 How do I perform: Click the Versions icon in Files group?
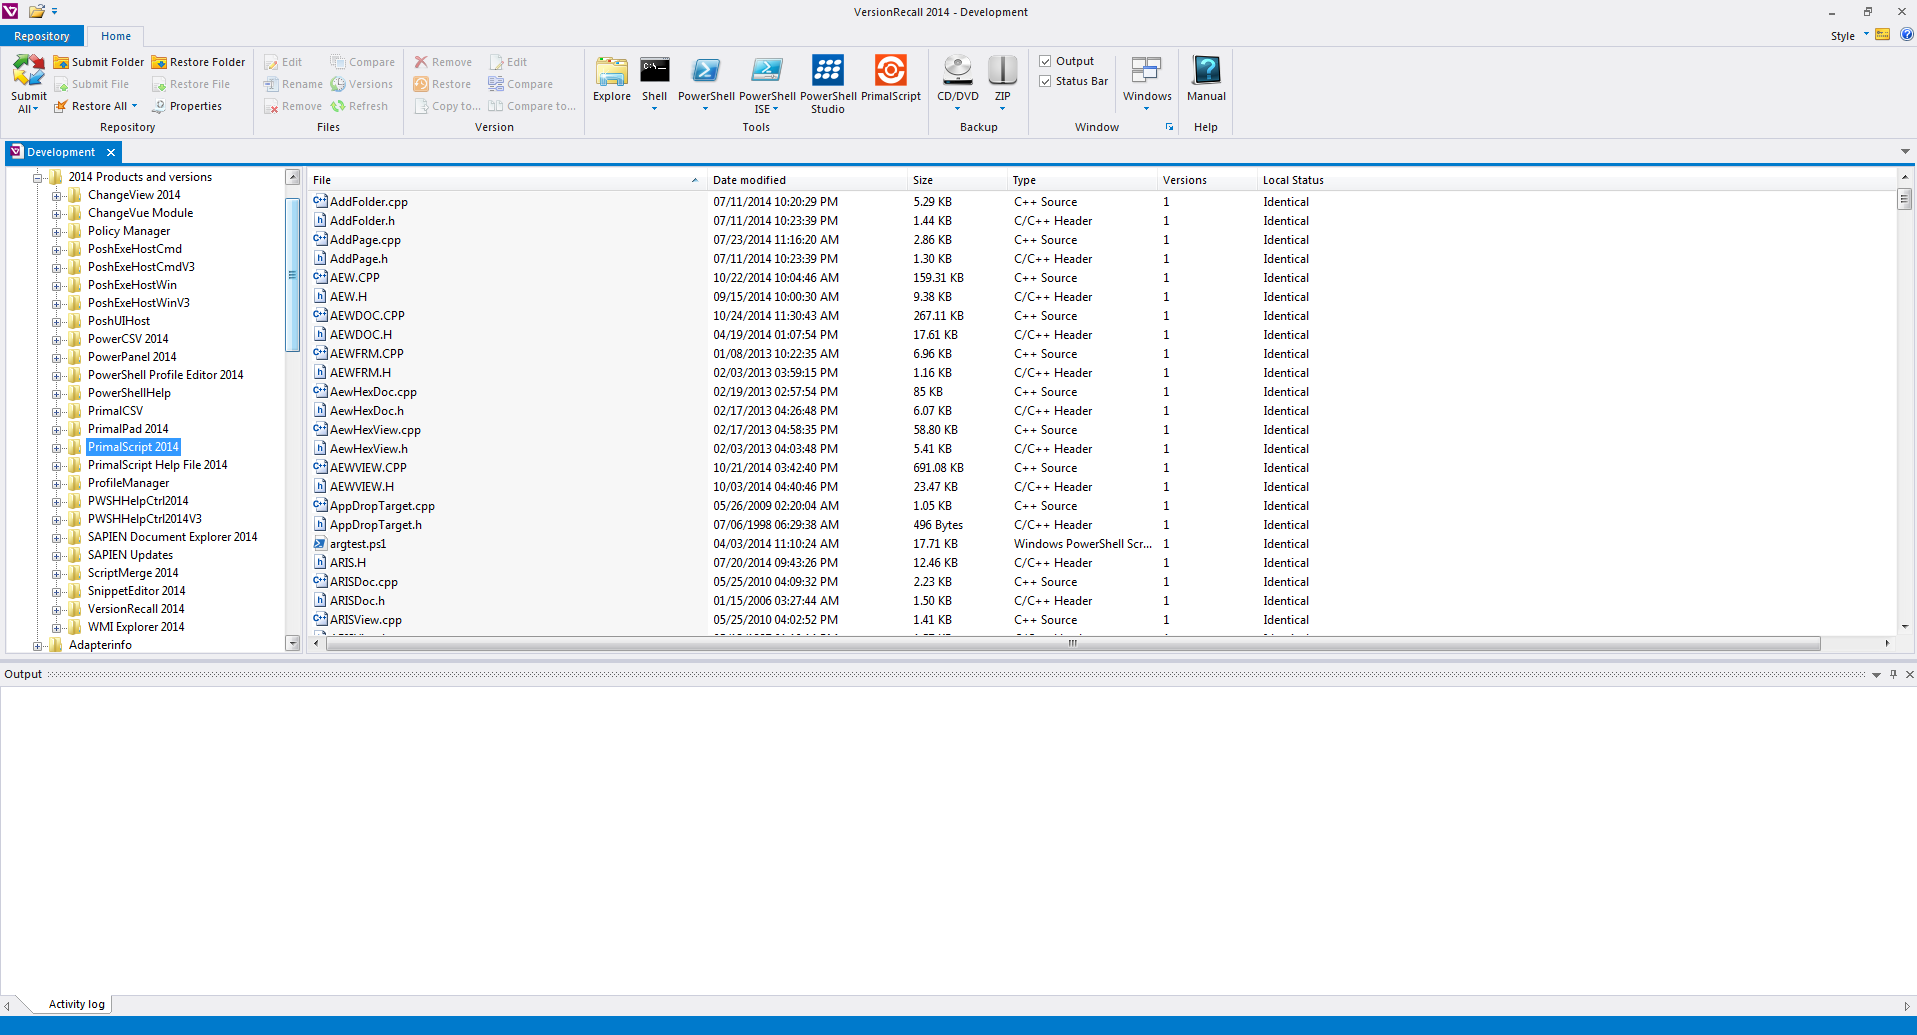tap(338, 84)
